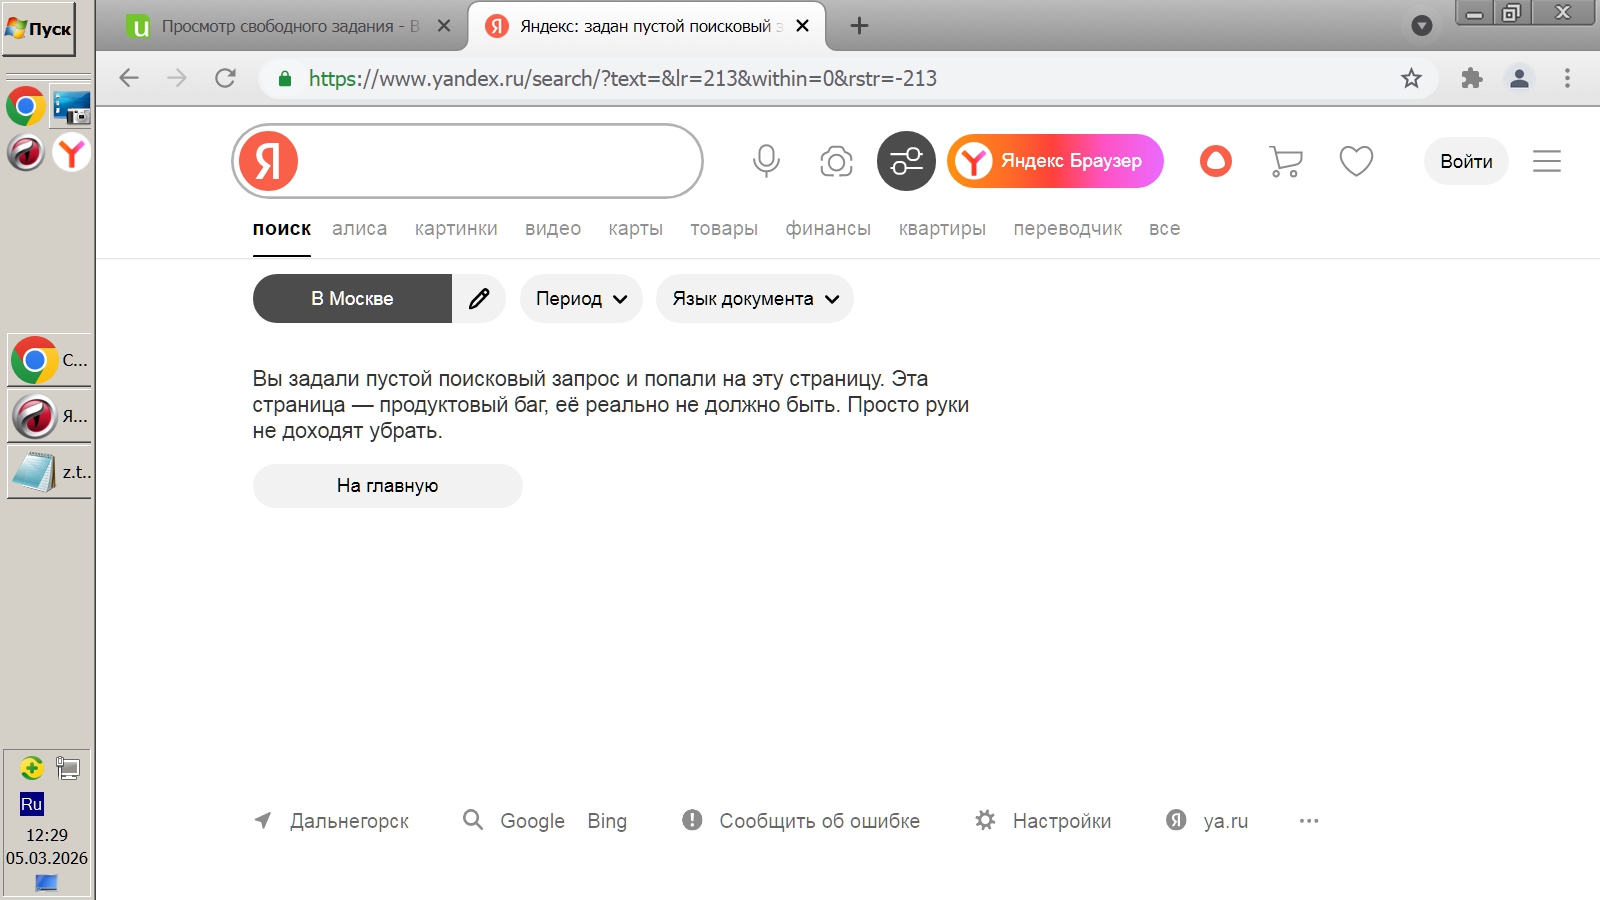This screenshot has width=1600, height=900.
Task: Toggle the search filters panel button
Action: [x=906, y=161]
